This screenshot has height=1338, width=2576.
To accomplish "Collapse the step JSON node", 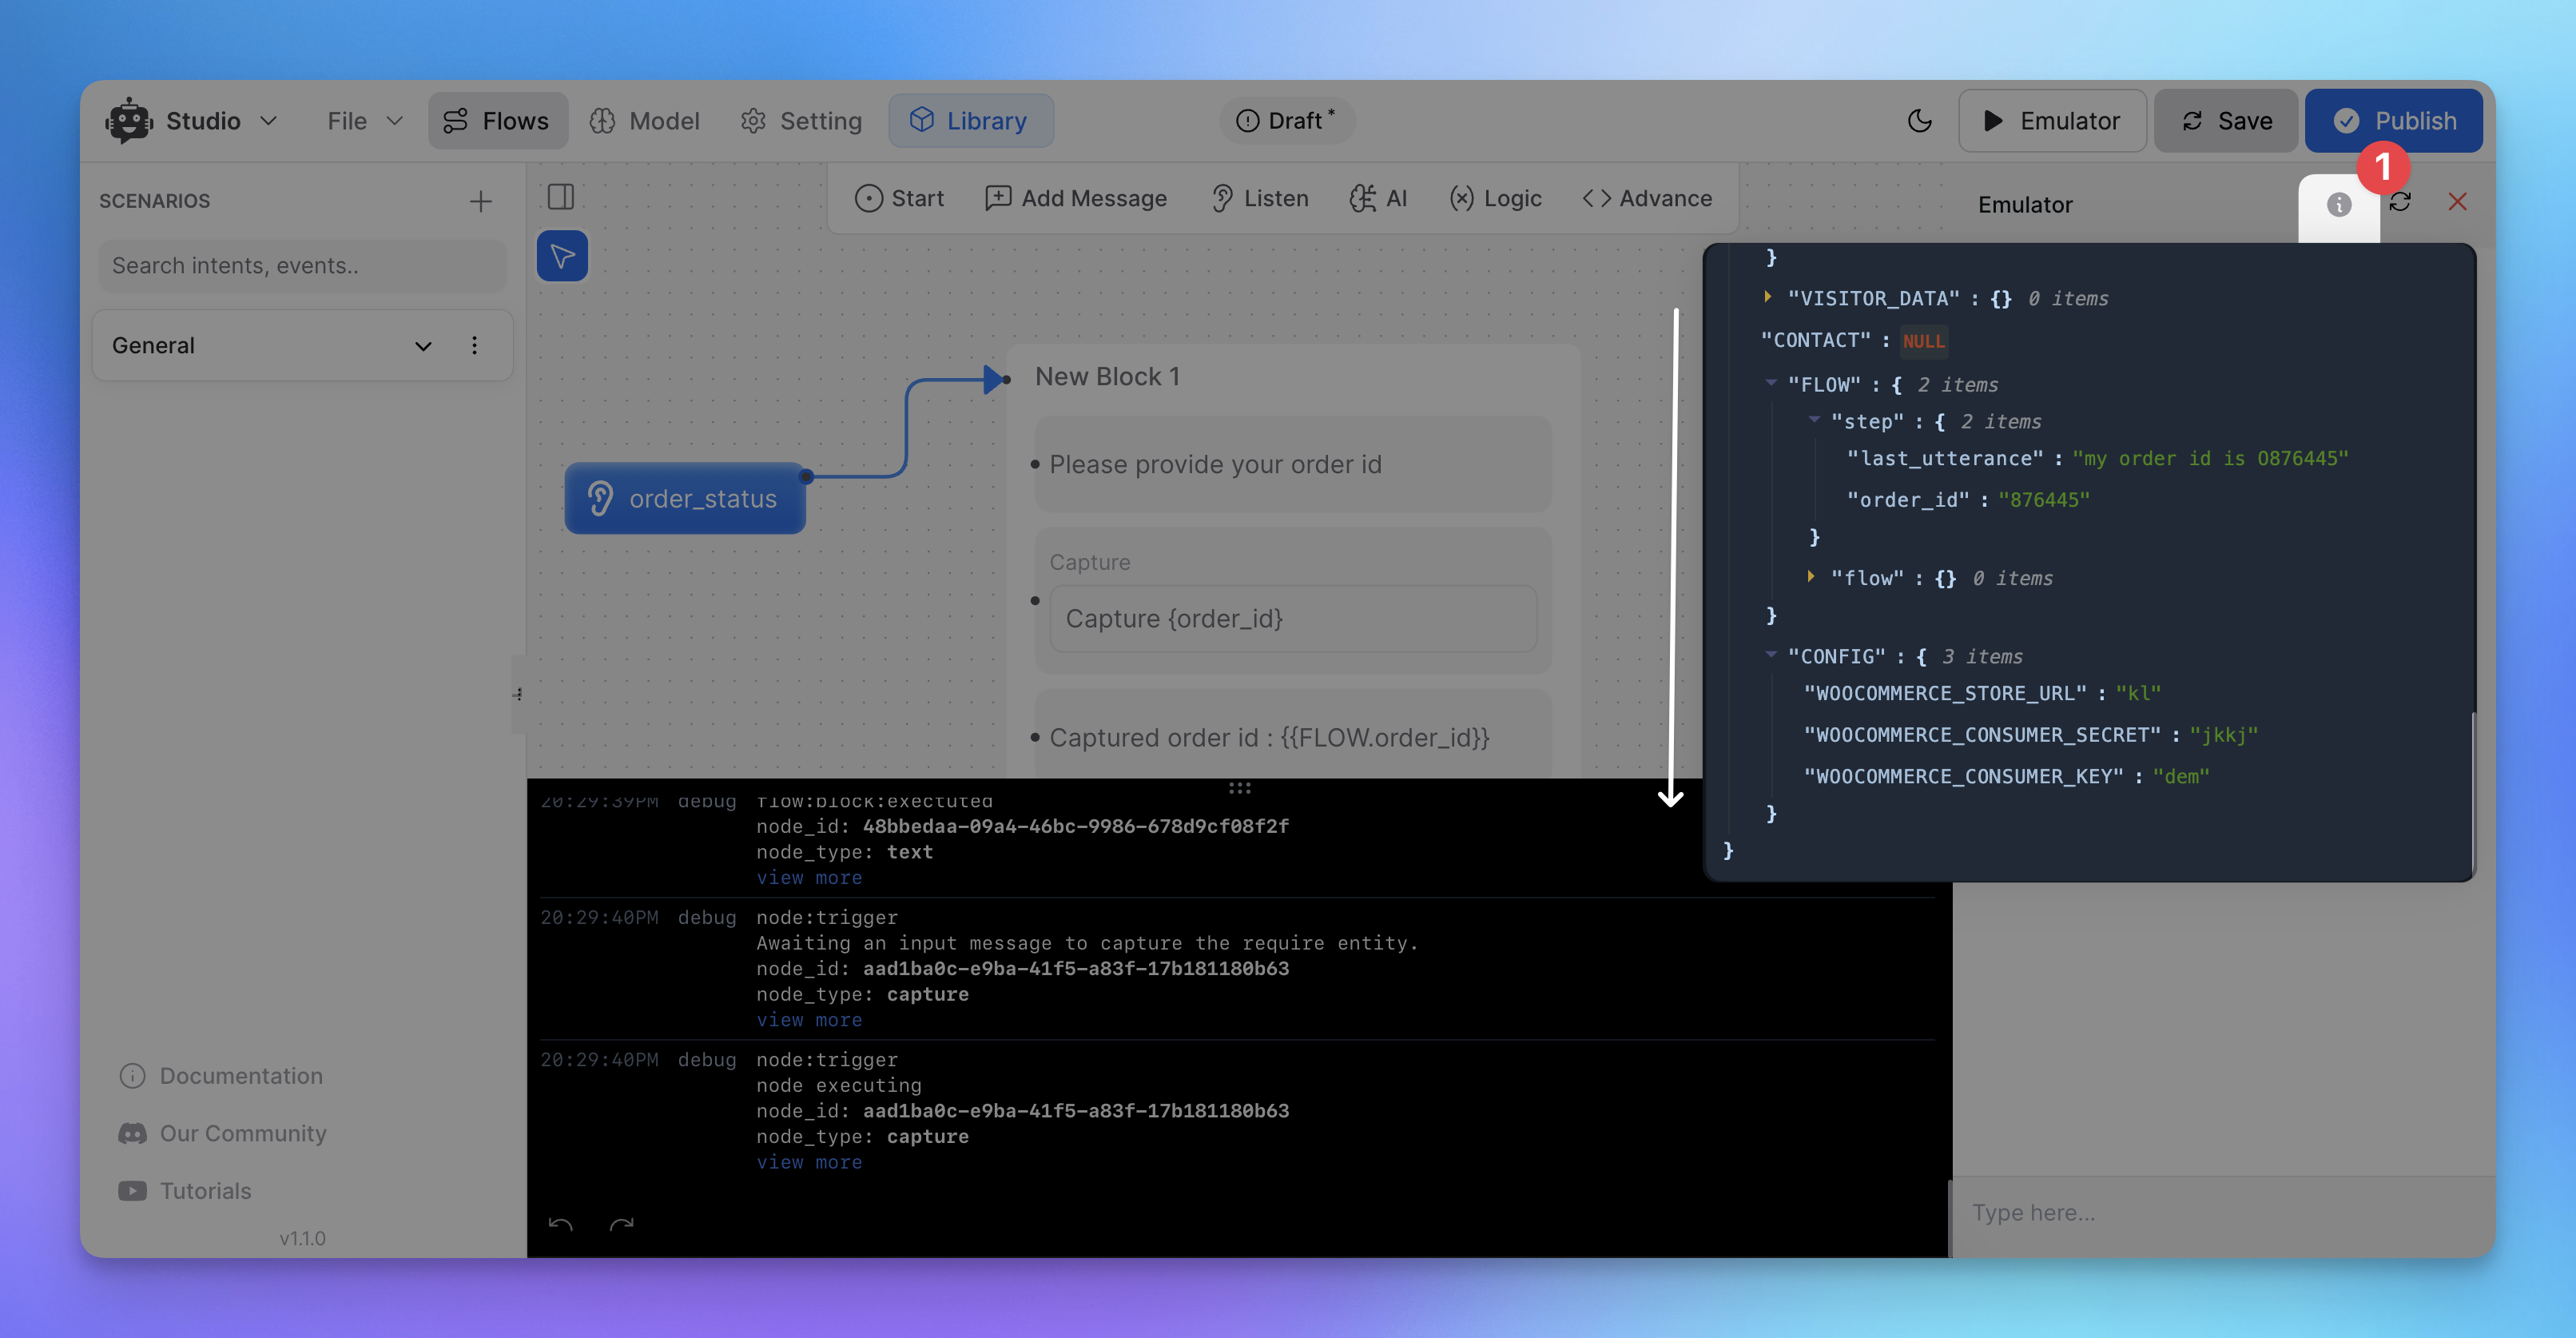I will click(x=1814, y=420).
